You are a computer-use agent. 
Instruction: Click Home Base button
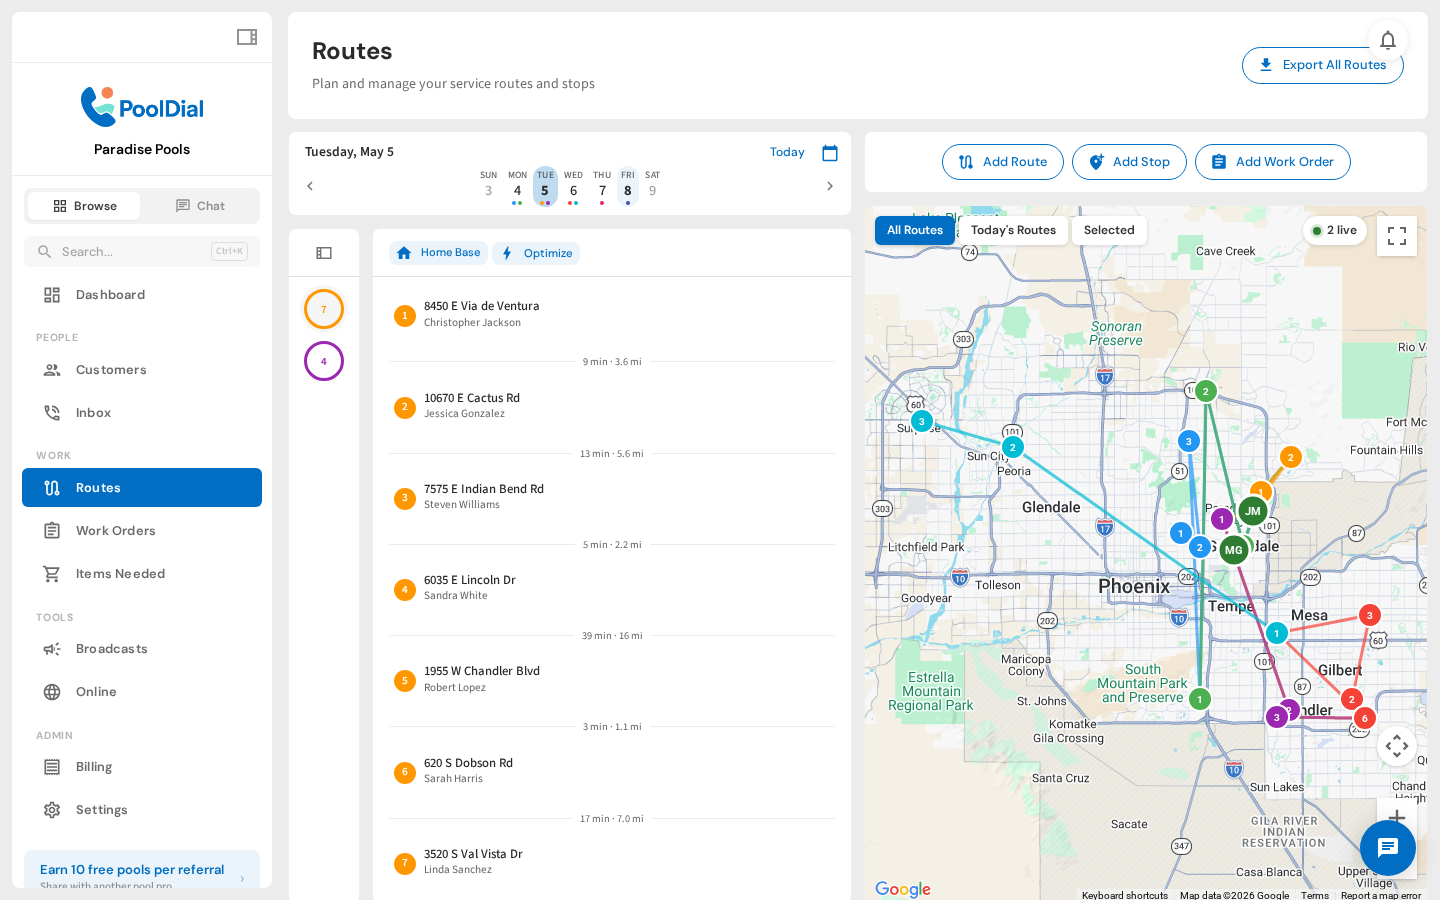point(438,253)
